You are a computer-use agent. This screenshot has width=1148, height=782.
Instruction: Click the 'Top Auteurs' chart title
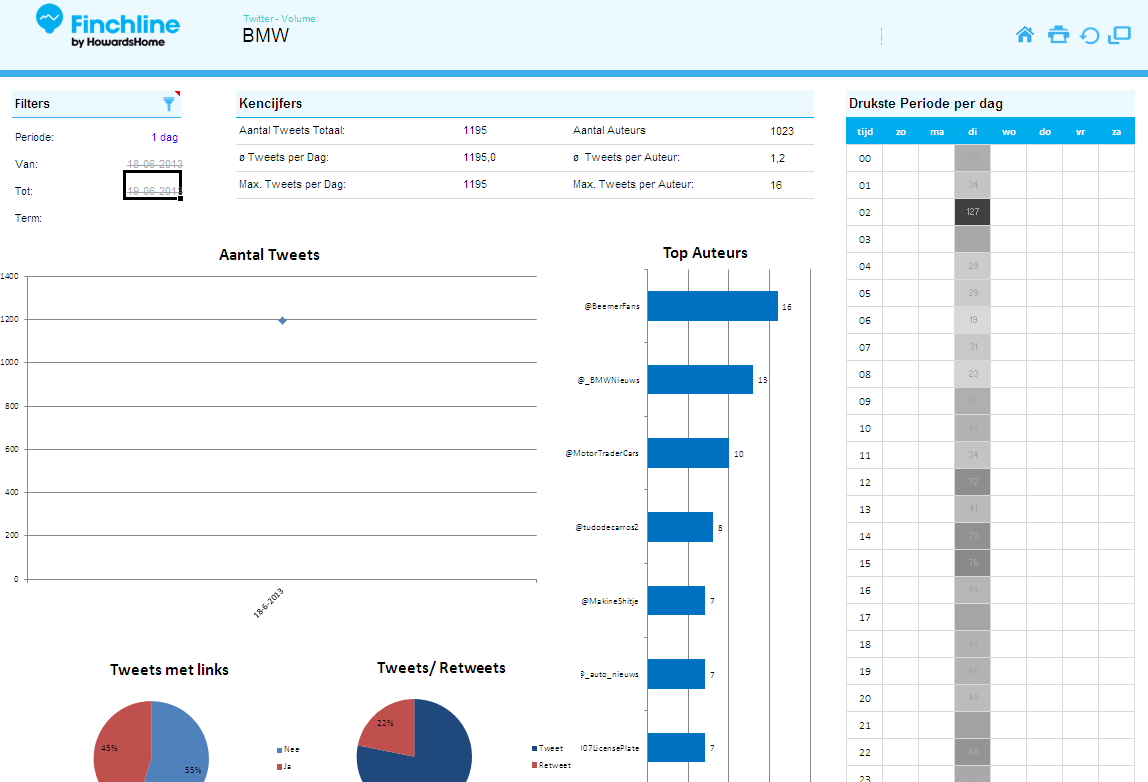[x=705, y=253]
